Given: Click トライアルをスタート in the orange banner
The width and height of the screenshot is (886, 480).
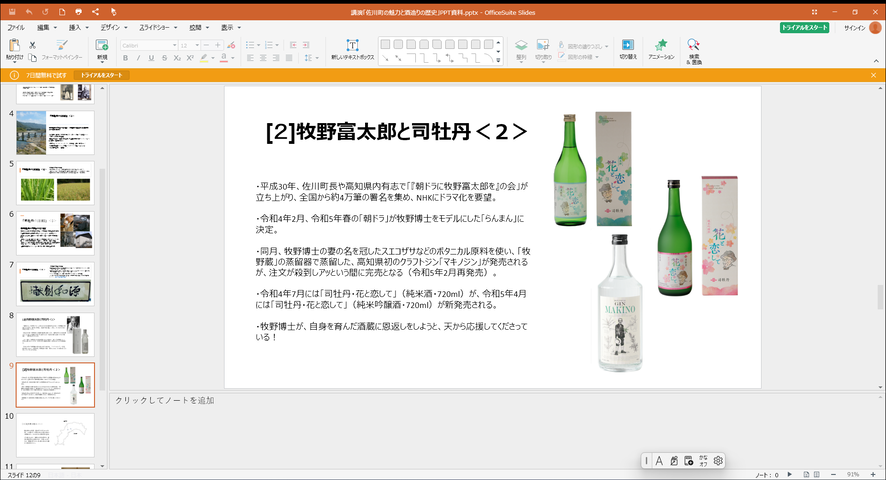Looking at the screenshot, I should point(102,75).
